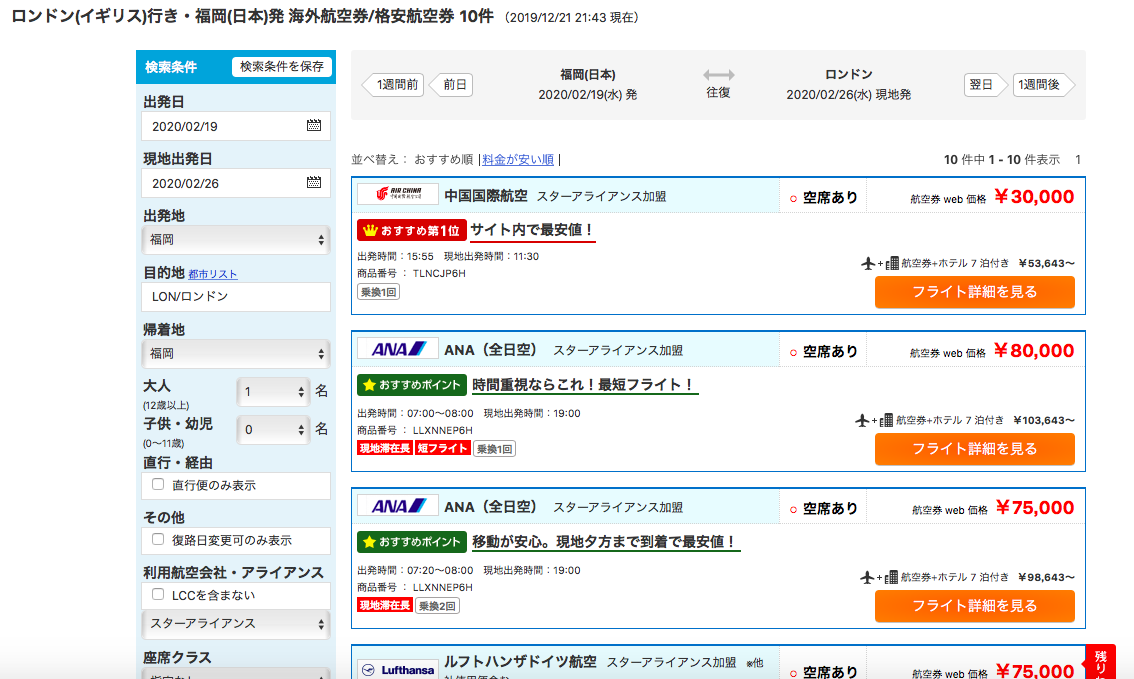The image size is (1134, 679).
Task: Go to 1週間後 dates
Action: click(1043, 85)
